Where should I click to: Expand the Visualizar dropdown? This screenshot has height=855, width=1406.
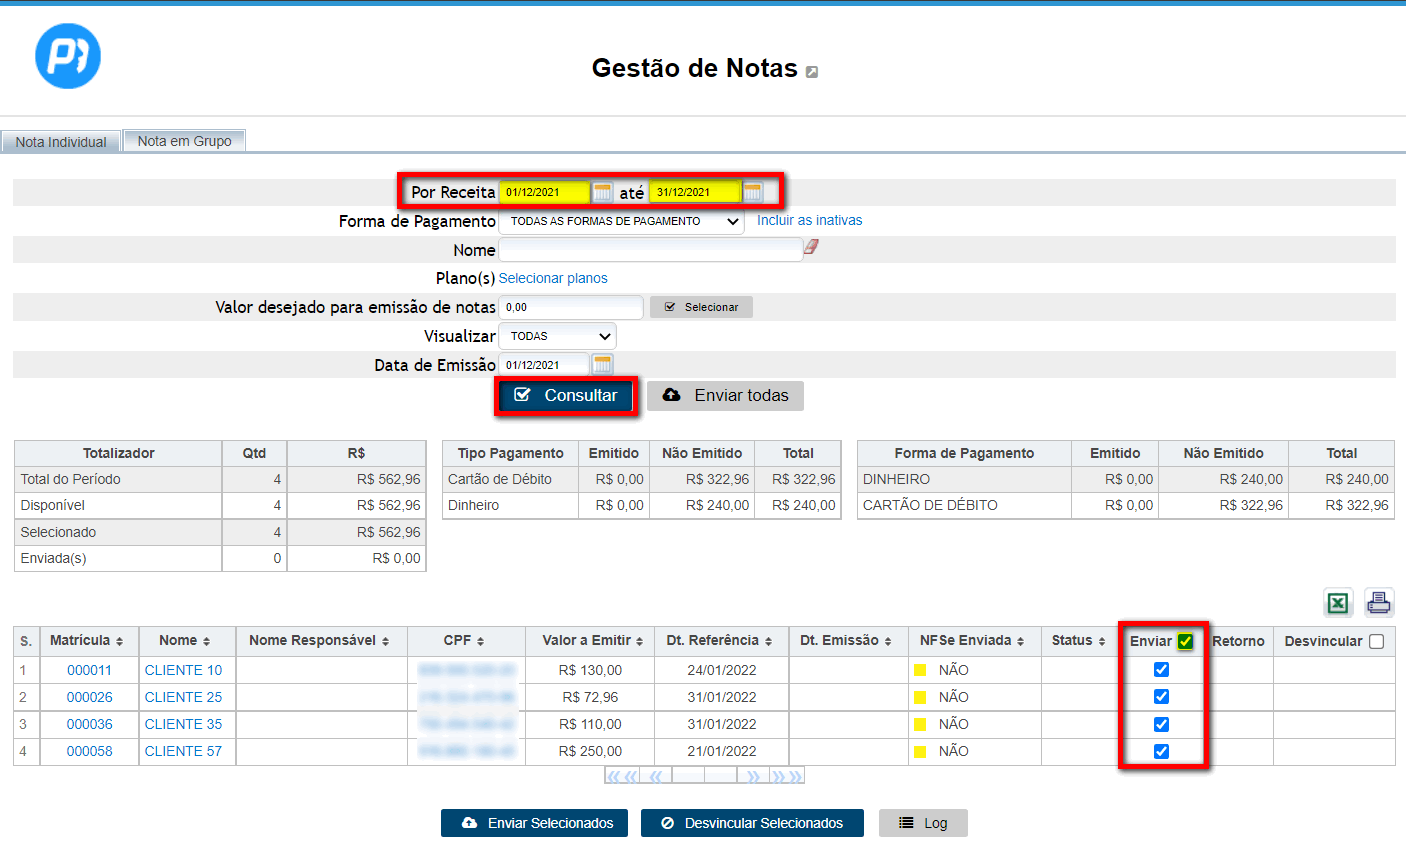tap(557, 336)
